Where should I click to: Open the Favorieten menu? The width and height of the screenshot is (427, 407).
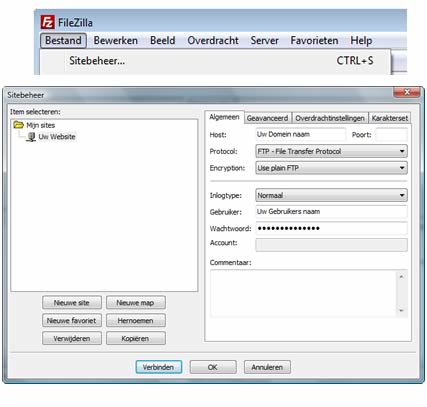(x=314, y=41)
